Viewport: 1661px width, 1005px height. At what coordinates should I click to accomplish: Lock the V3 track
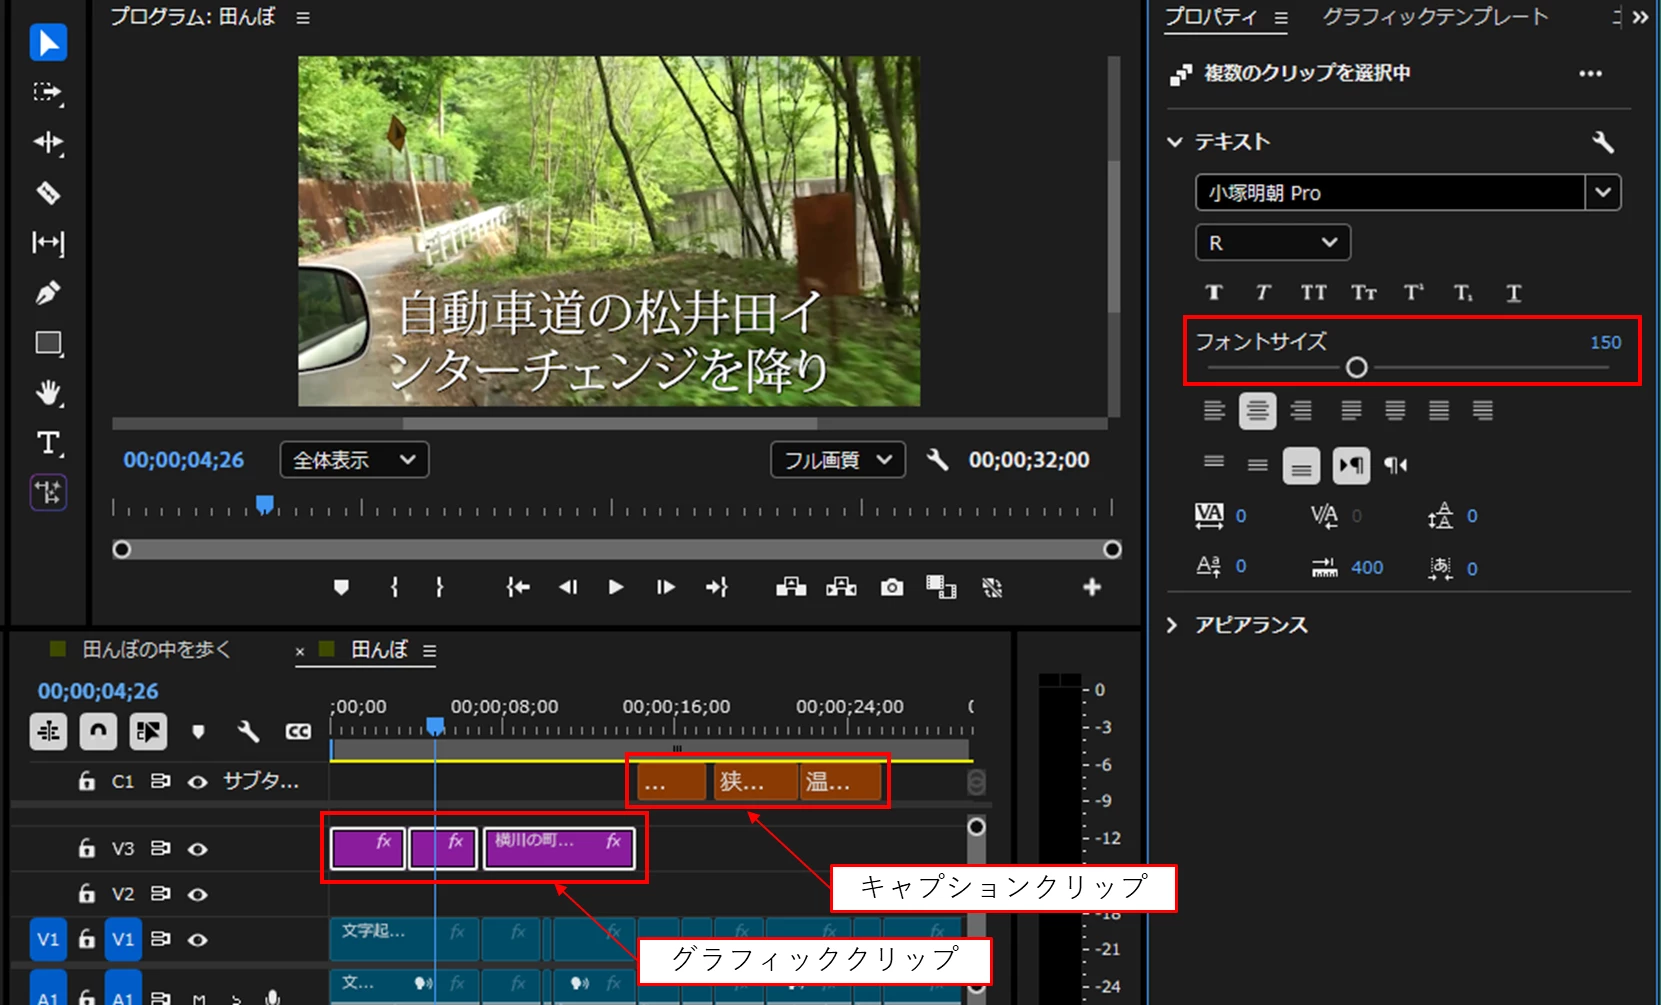(x=87, y=848)
